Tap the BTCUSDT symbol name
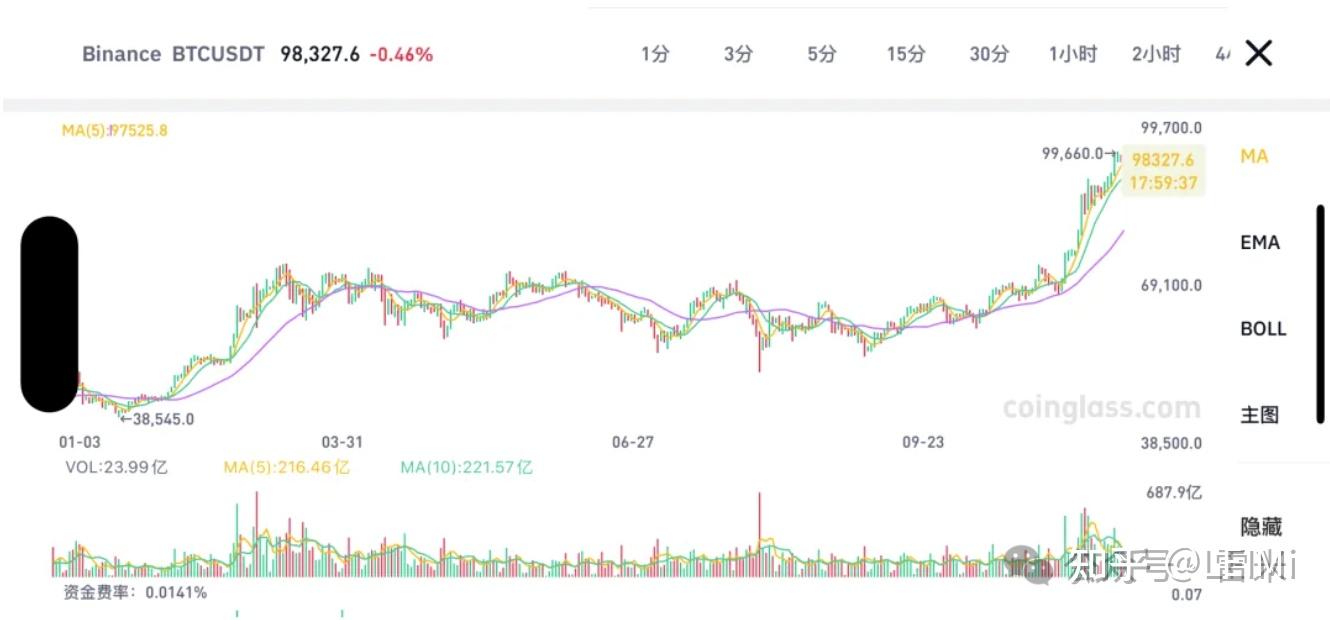1330x620 pixels. pyautogui.click(x=218, y=54)
